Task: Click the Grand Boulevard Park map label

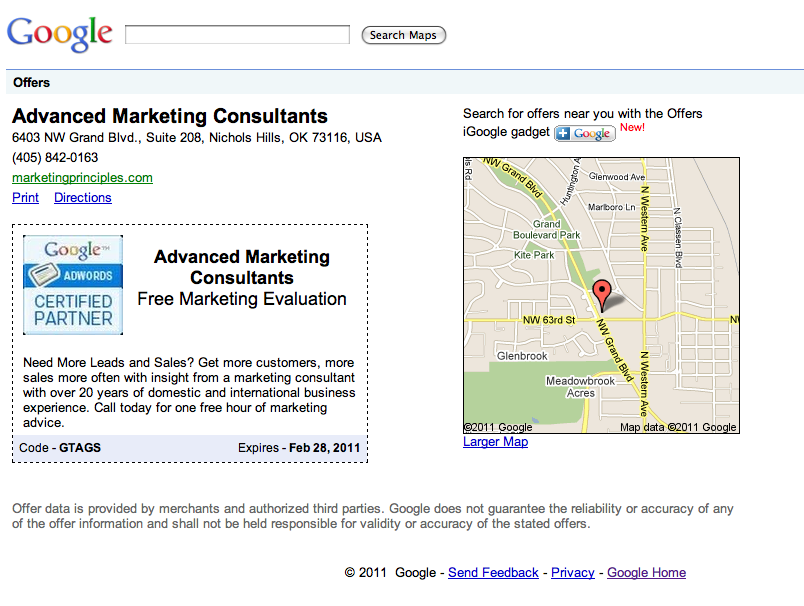Action: [546, 229]
